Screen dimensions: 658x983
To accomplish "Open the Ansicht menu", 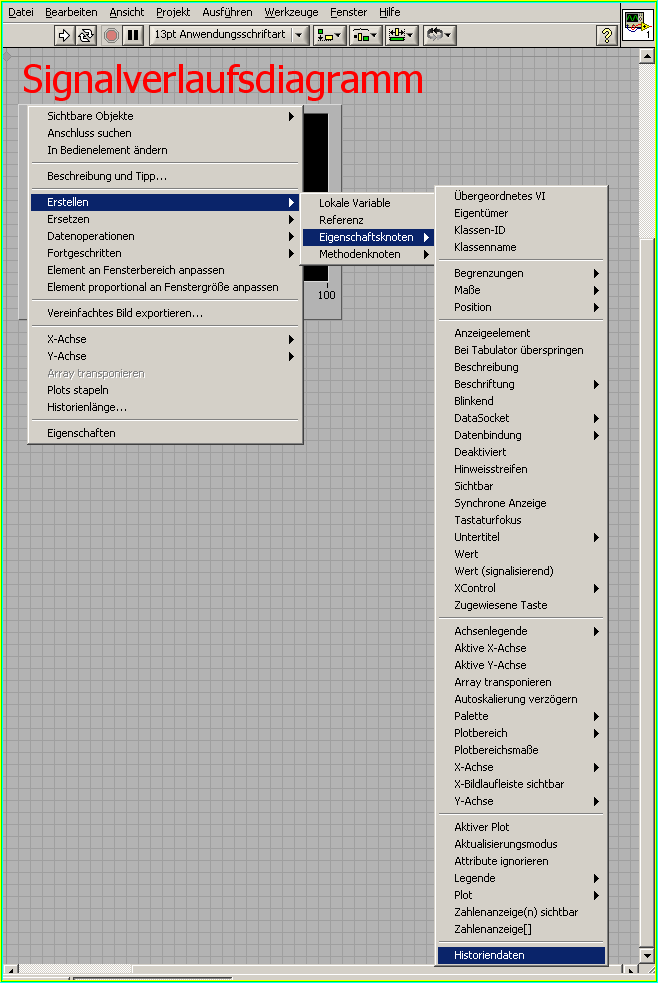I will pos(127,12).
